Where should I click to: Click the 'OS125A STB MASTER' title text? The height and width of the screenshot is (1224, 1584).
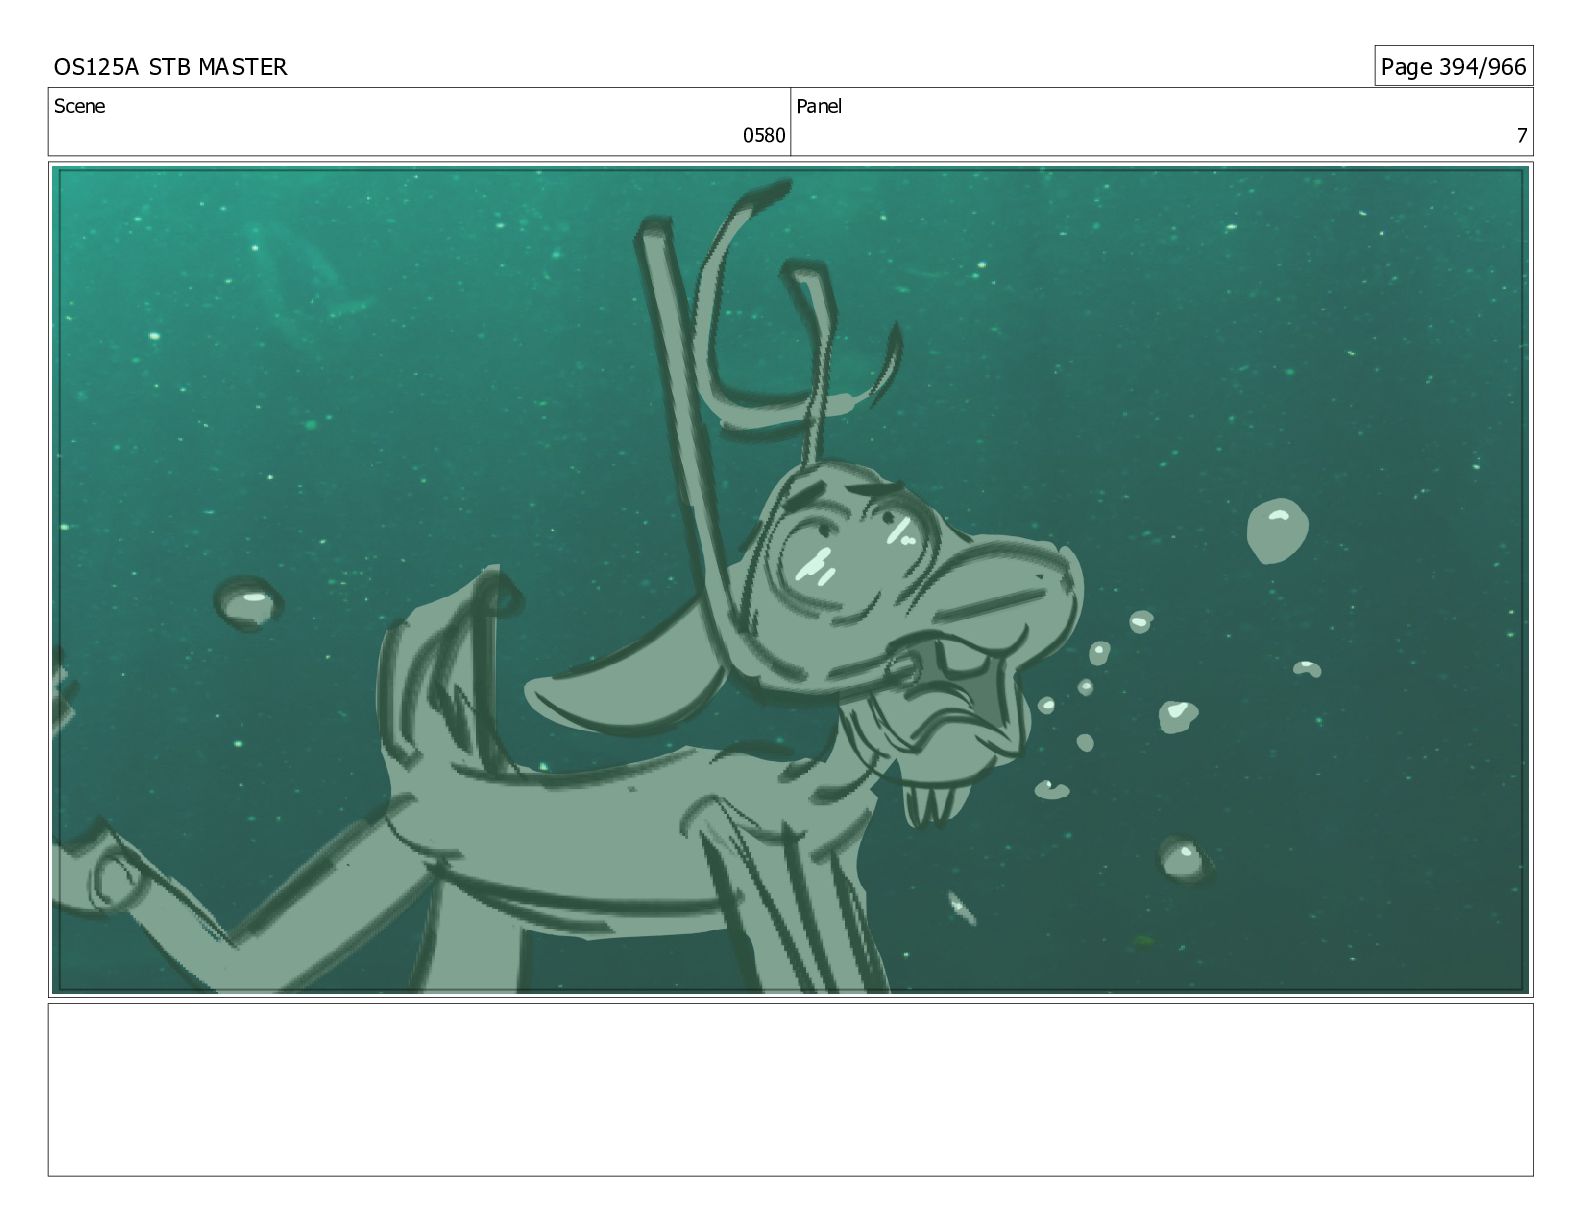click(x=170, y=67)
